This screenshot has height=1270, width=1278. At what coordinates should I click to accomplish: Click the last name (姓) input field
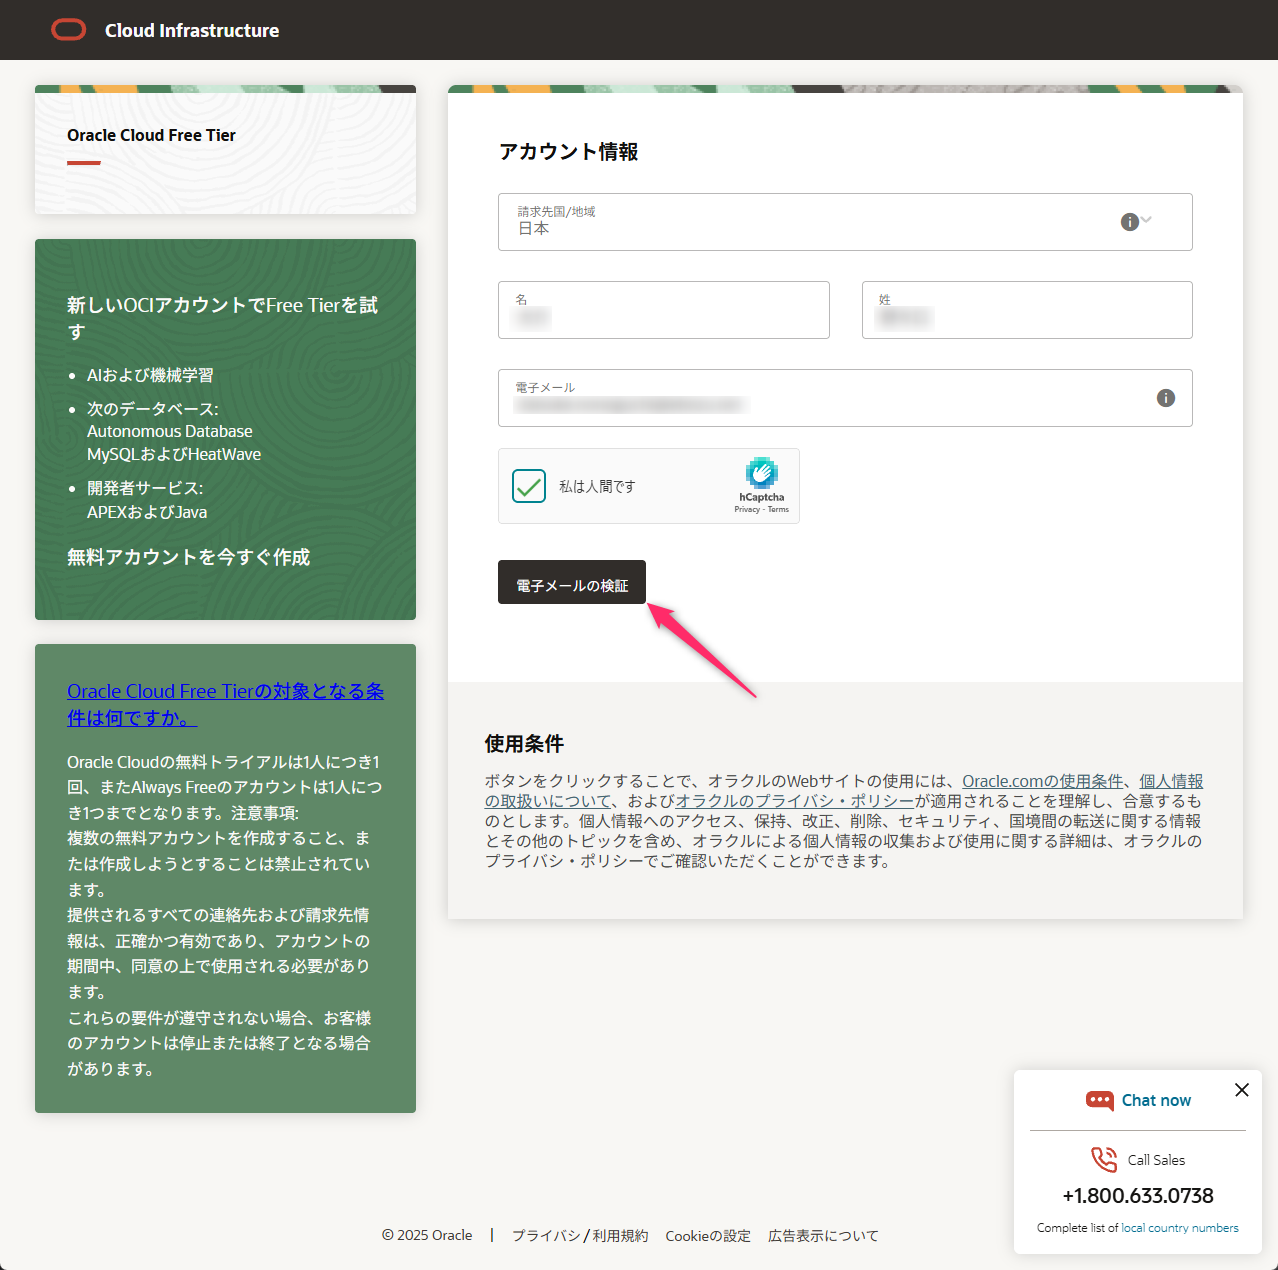pos(1027,310)
